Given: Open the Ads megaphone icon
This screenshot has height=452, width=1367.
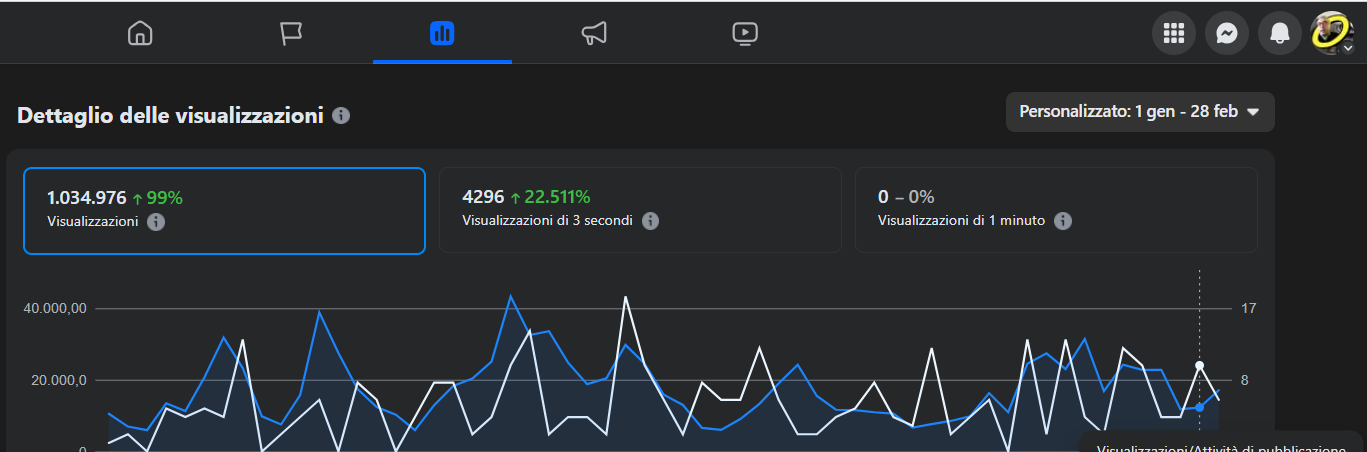Looking at the screenshot, I should tap(594, 34).
